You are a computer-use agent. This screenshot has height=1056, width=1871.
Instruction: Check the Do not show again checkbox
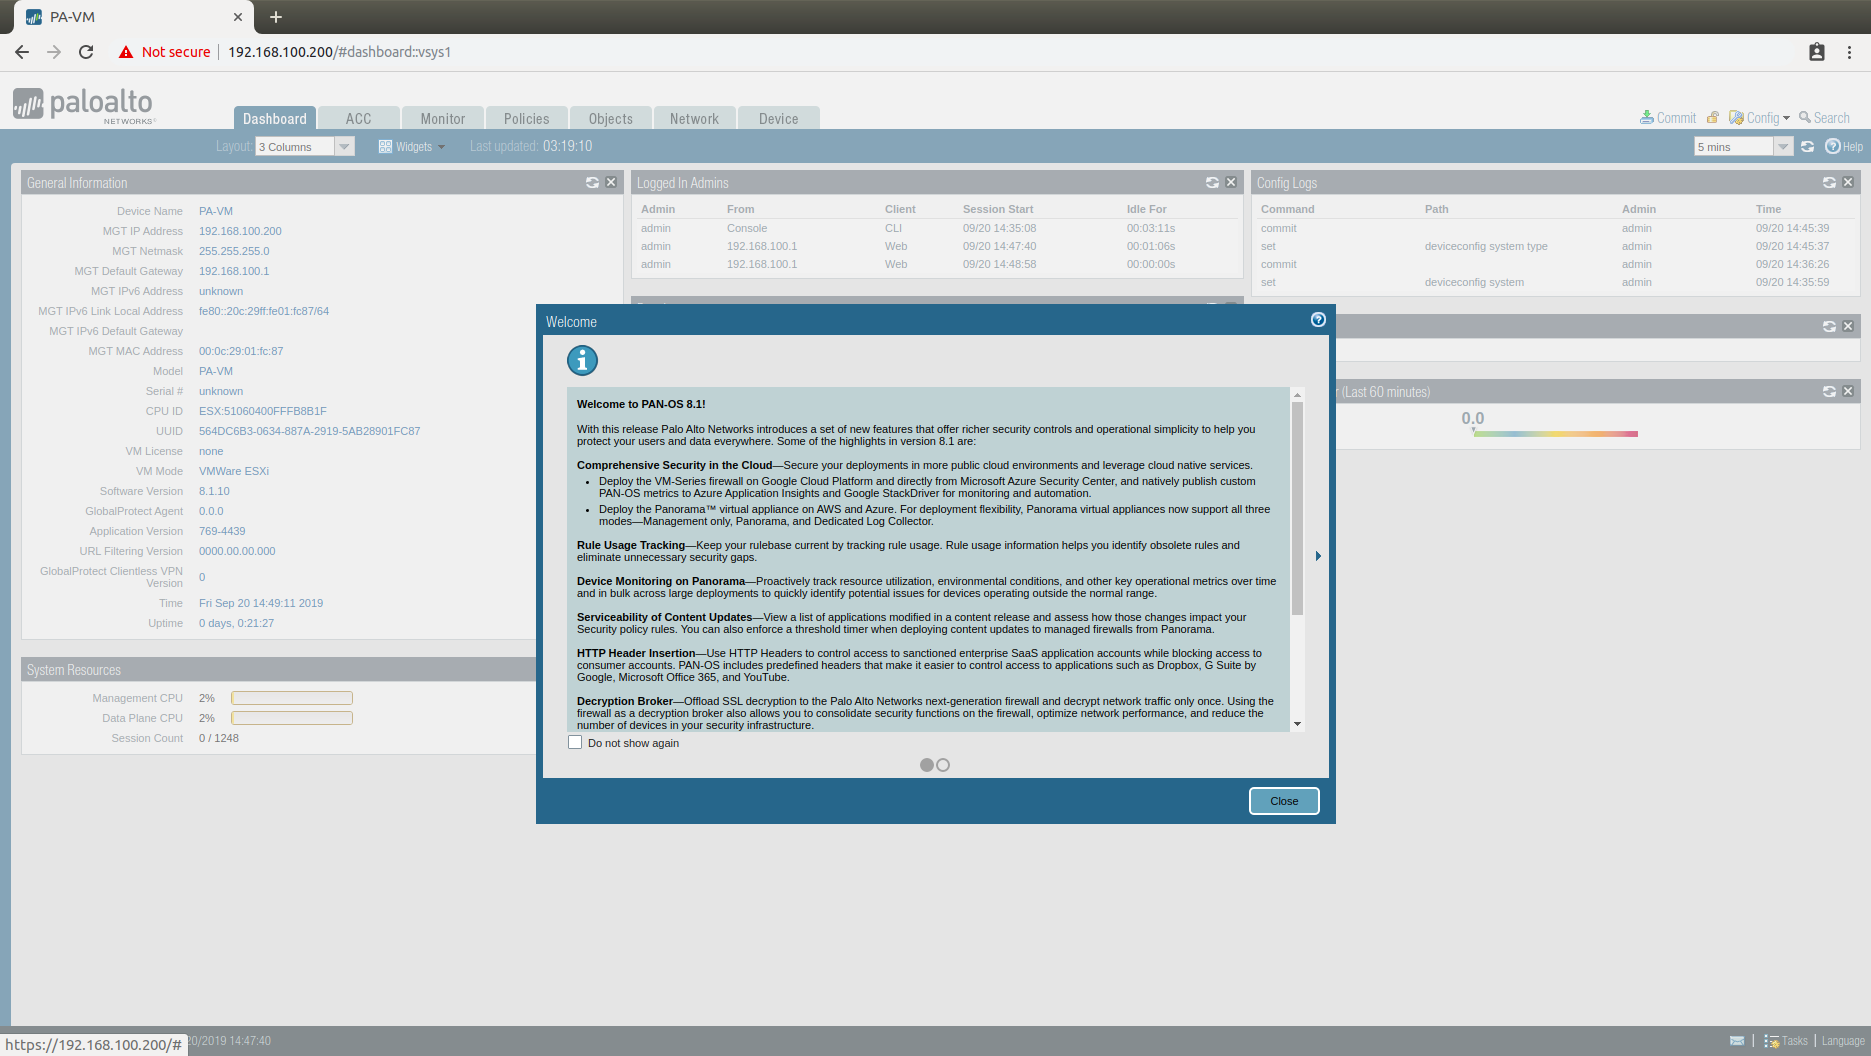pyautogui.click(x=575, y=742)
